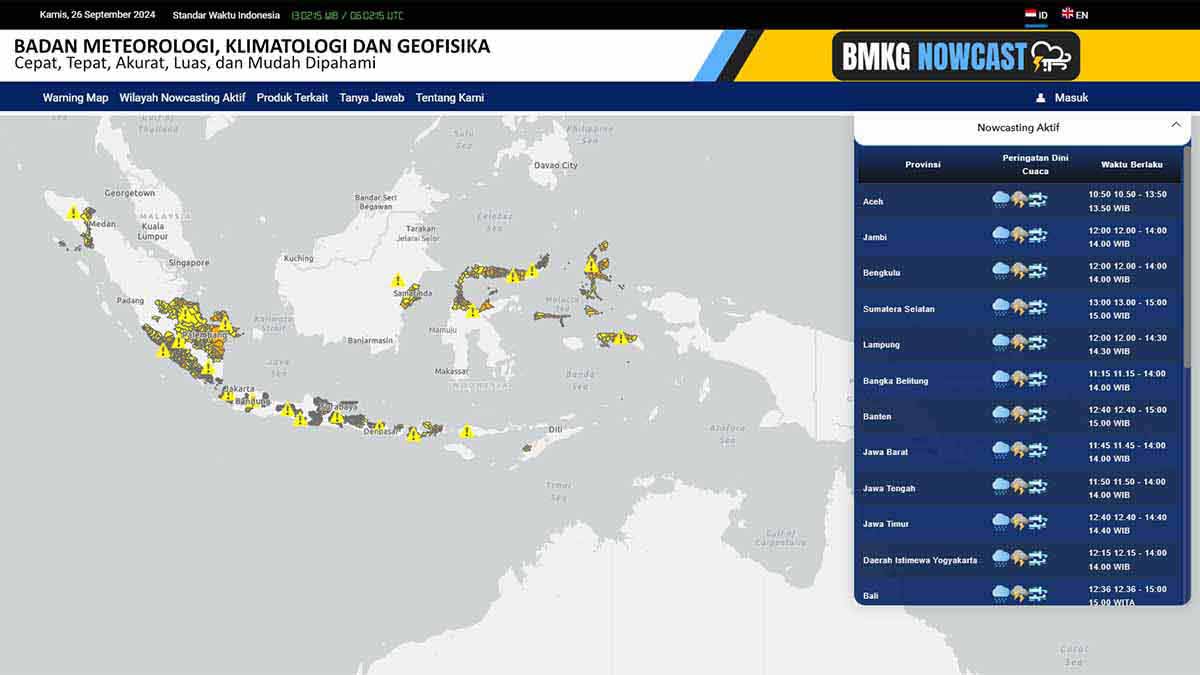Click the weather icon in Jawa Tengah row
Image resolution: width=1200 pixels, height=675 pixels.
pos(1019,488)
